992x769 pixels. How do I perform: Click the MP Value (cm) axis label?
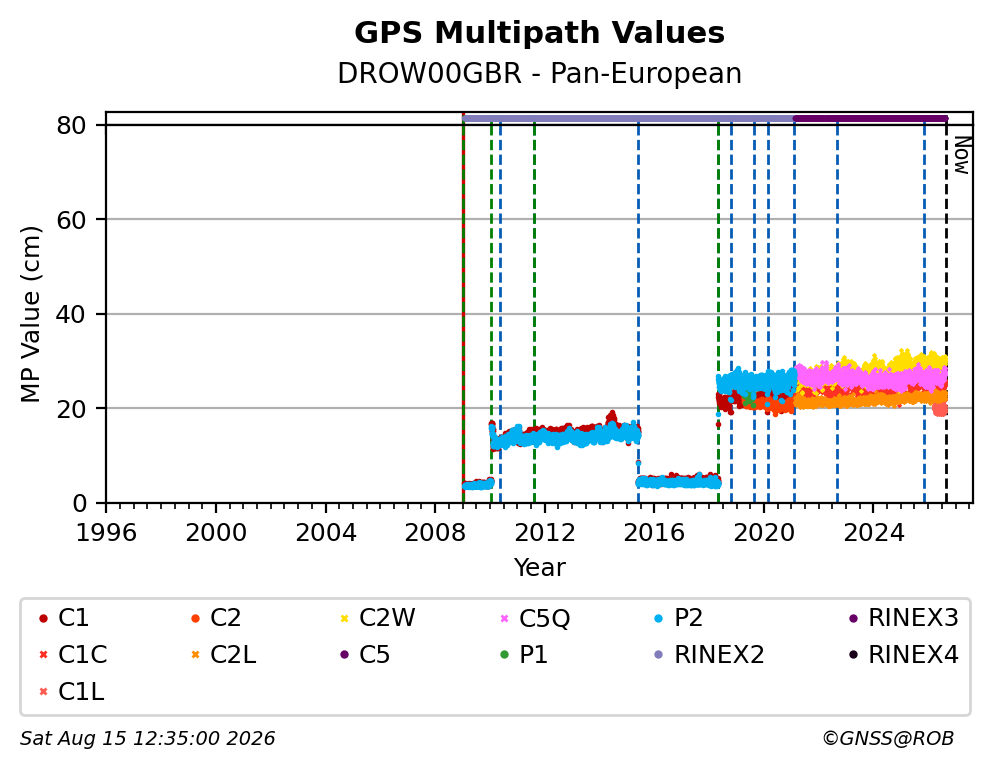pyautogui.click(x=30, y=314)
